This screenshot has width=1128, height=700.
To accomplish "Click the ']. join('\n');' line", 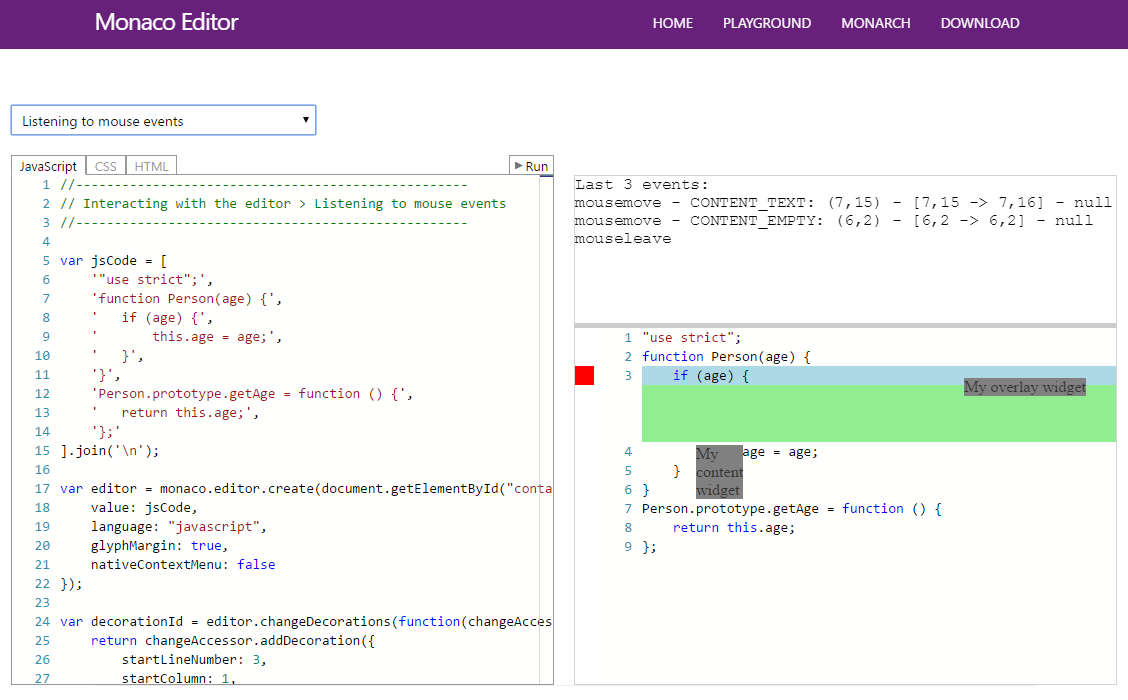I will 110,450.
